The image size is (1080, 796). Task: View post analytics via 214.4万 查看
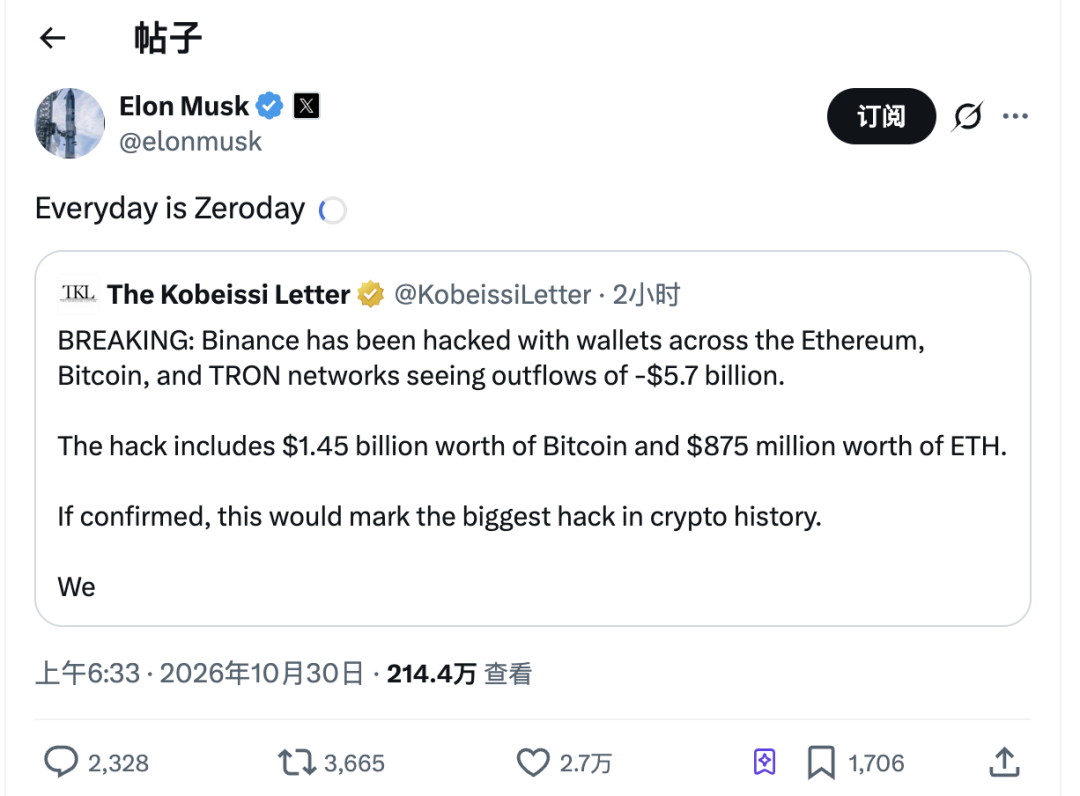click(x=459, y=673)
